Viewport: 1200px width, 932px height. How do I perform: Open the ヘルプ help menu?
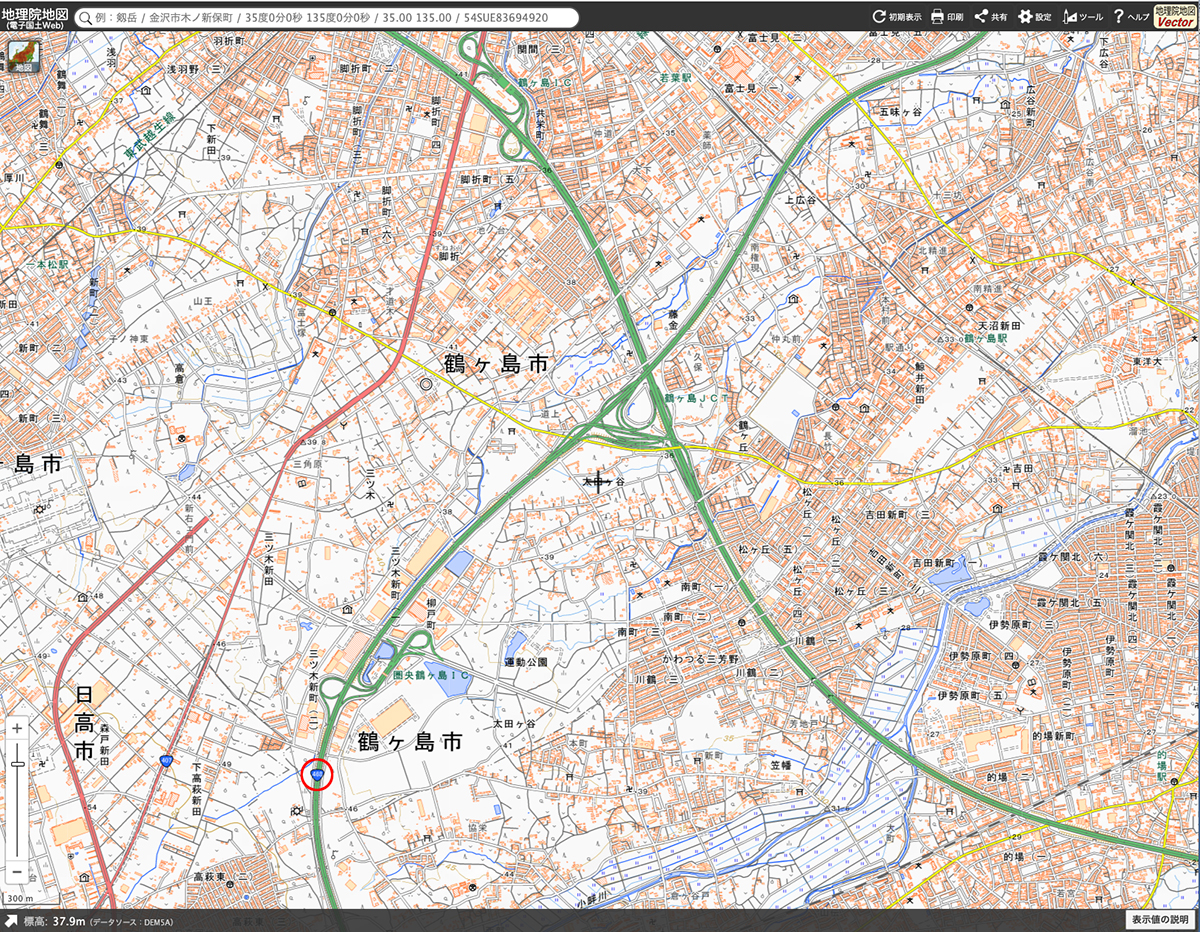1131,17
